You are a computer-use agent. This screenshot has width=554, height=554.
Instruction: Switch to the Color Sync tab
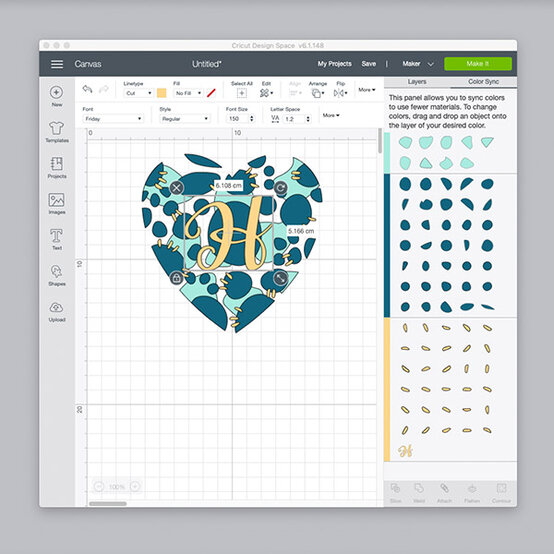point(483,82)
